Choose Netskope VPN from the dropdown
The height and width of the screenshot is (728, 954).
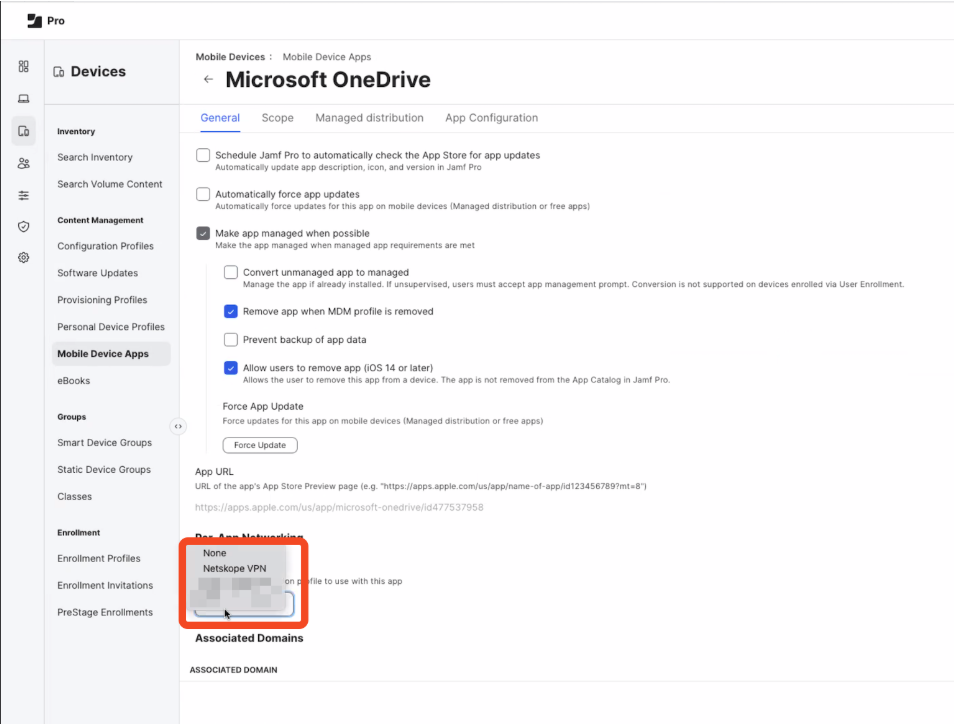point(235,568)
